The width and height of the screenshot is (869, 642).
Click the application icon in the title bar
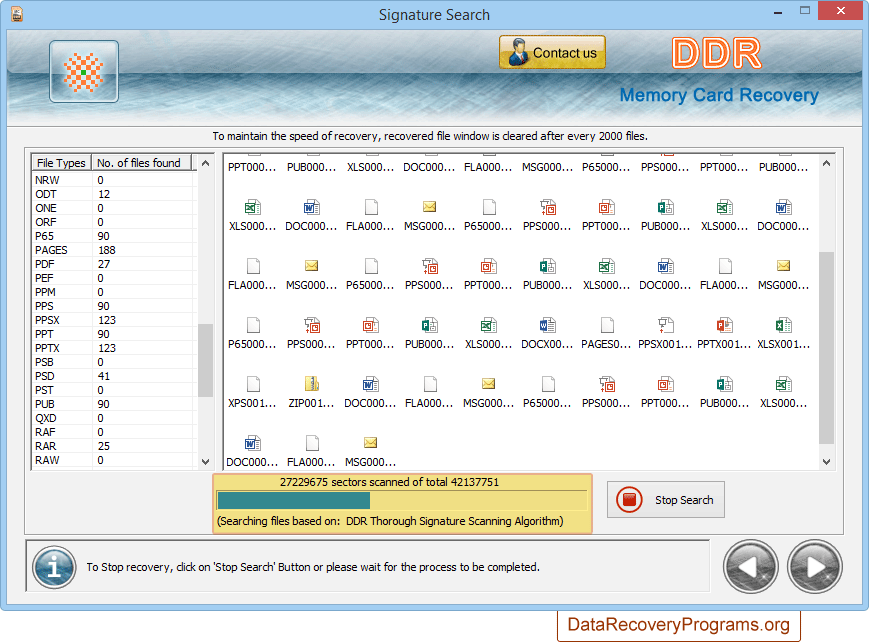(17, 14)
